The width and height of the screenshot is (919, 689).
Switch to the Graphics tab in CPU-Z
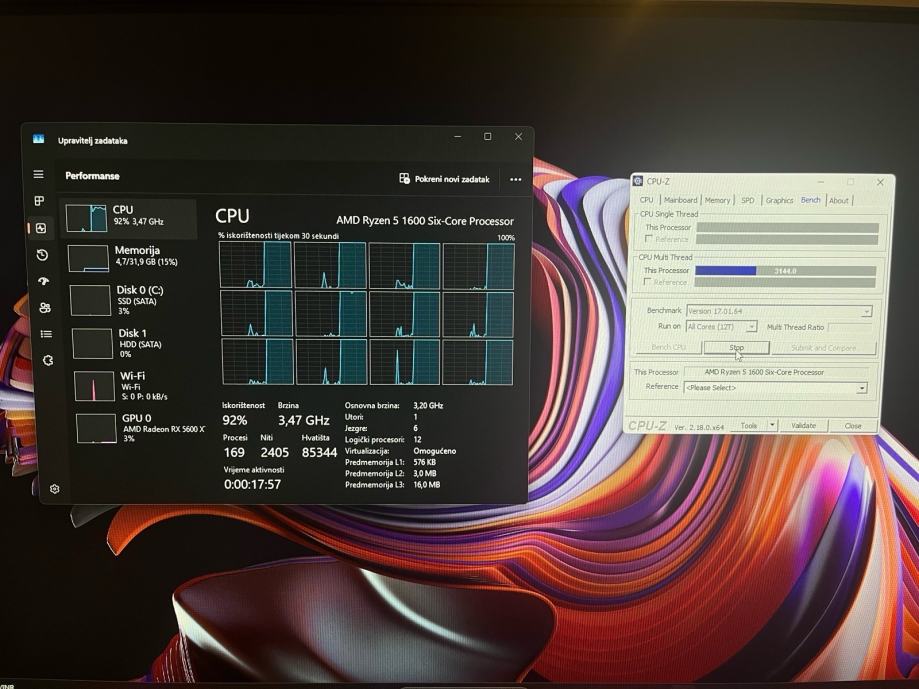pyautogui.click(x=779, y=200)
